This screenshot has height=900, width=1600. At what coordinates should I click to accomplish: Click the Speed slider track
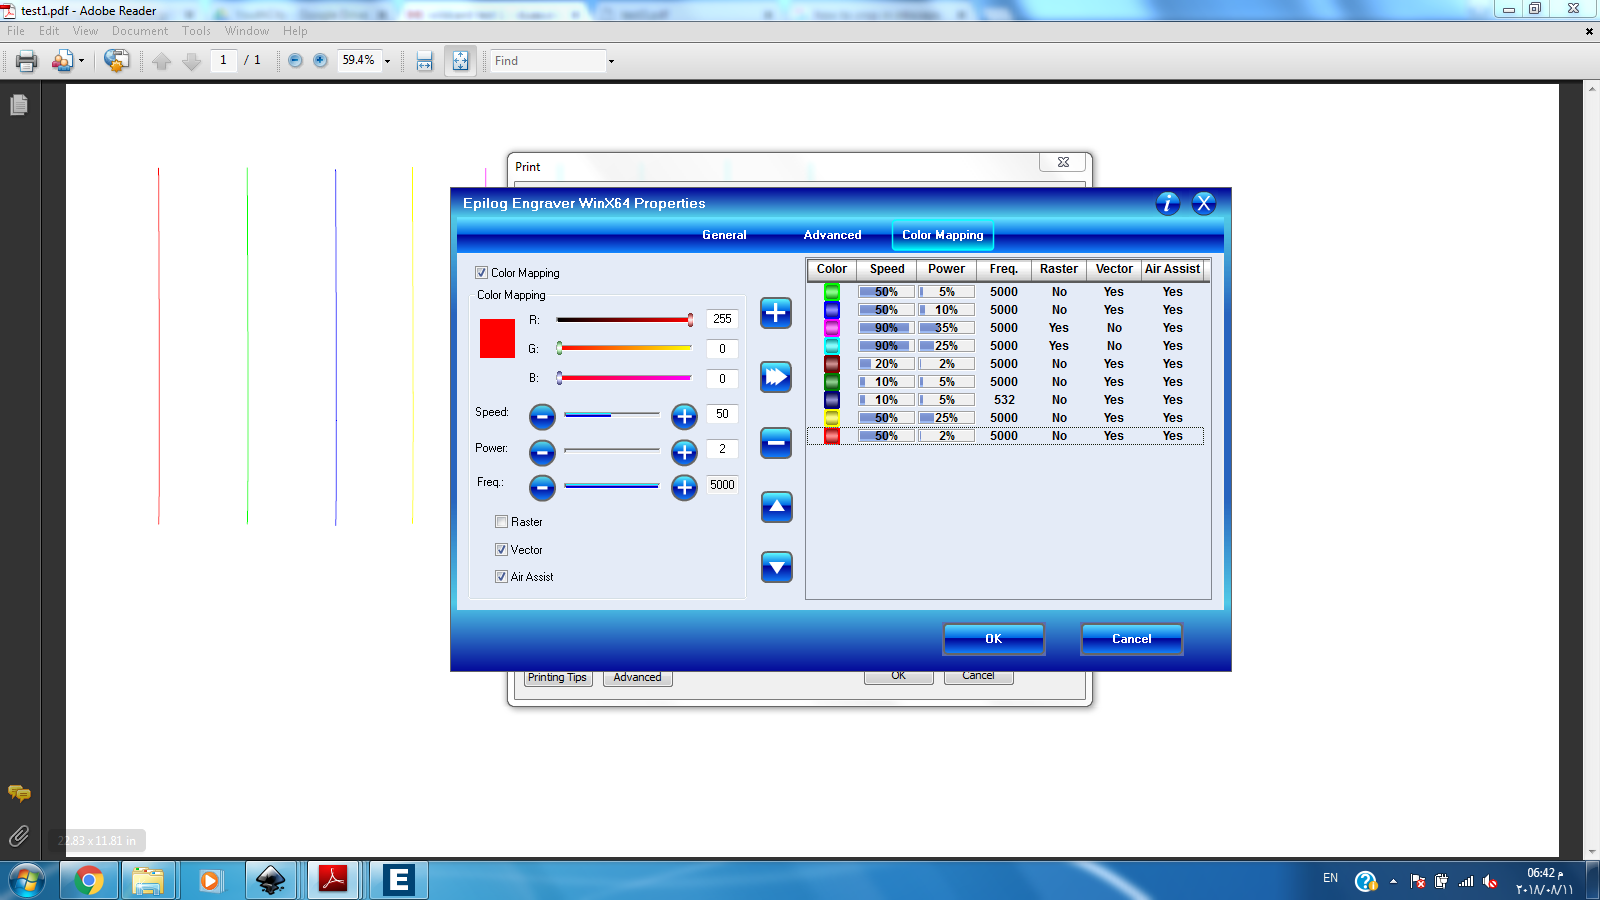[x=611, y=414]
